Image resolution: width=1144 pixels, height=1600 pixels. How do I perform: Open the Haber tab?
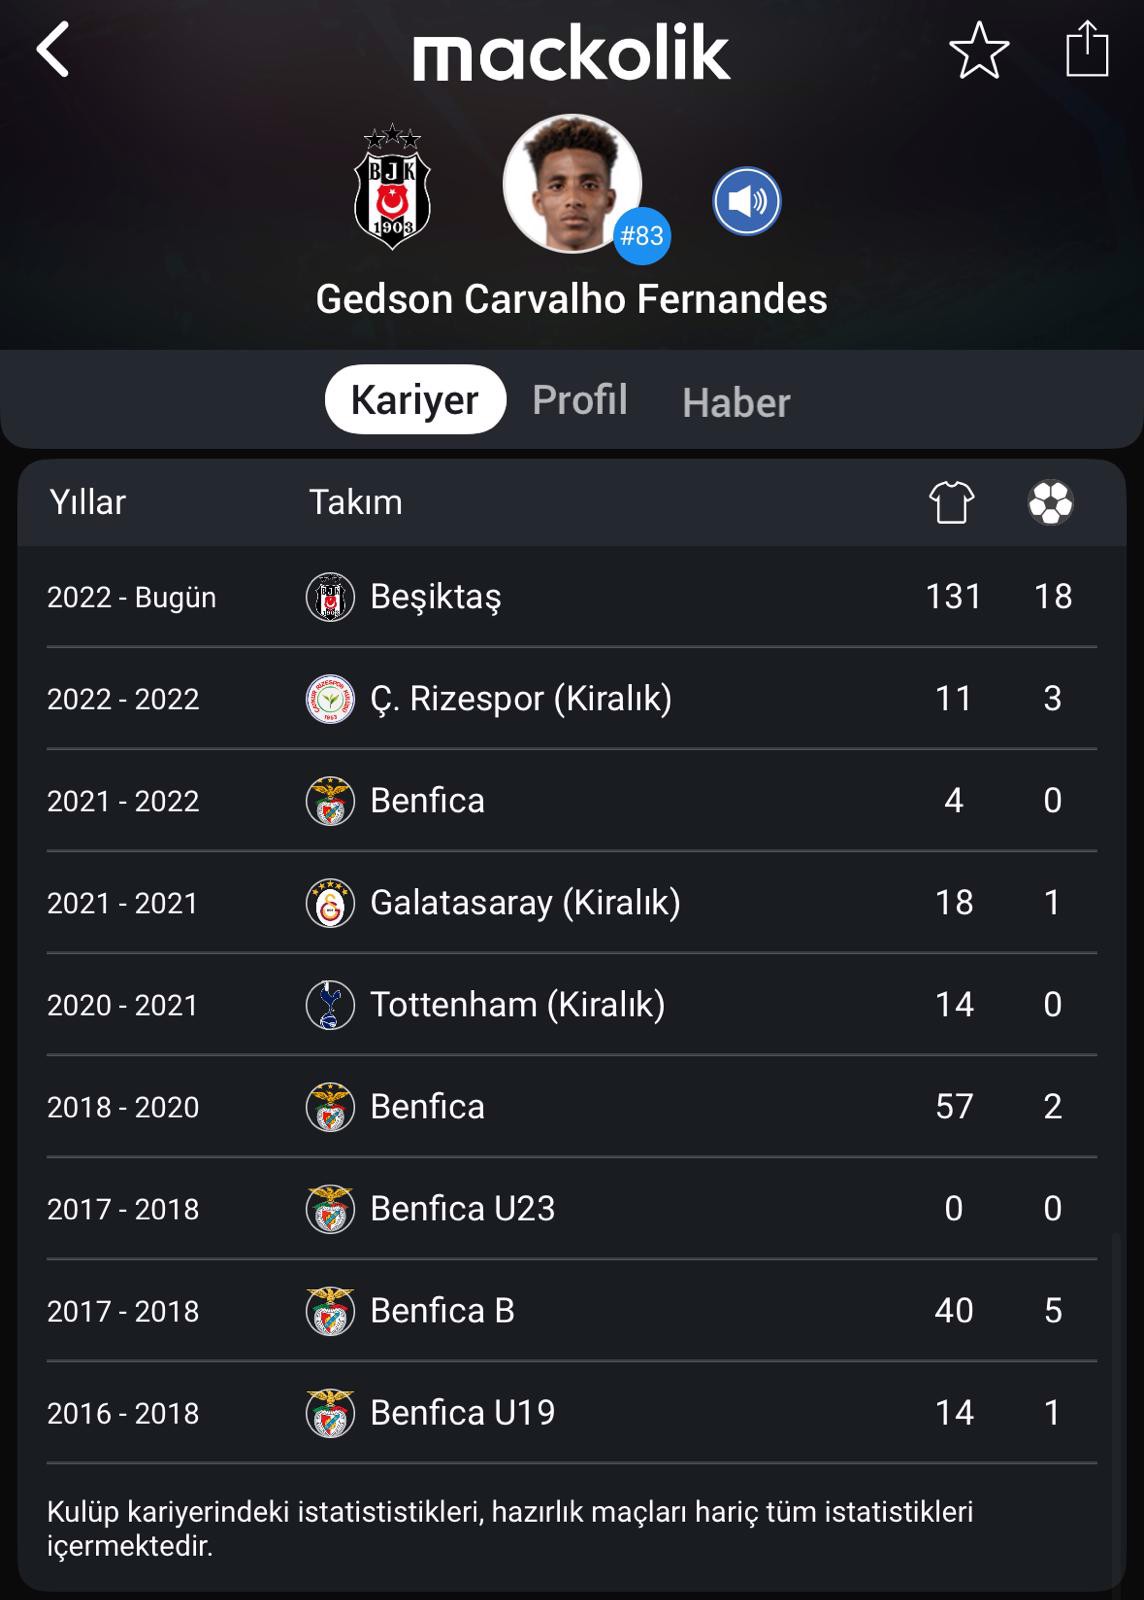coord(736,403)
